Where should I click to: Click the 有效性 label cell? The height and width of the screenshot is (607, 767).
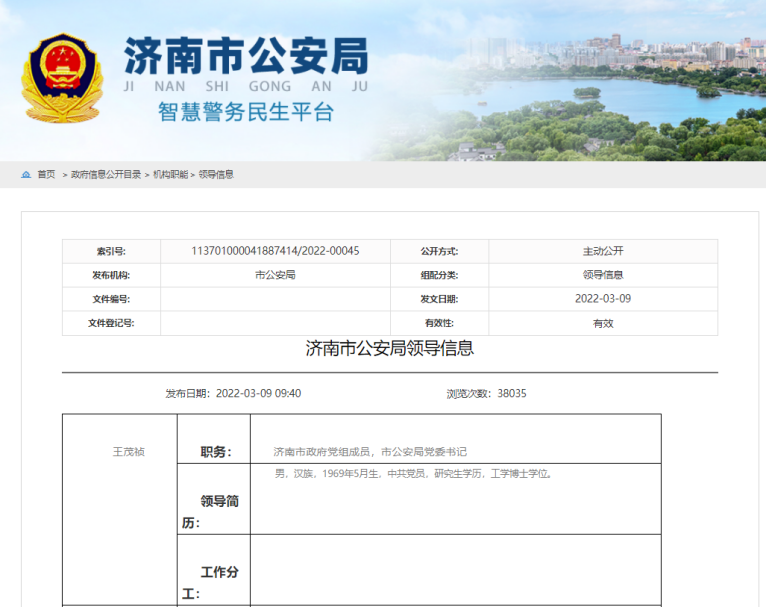coord(439,323)
